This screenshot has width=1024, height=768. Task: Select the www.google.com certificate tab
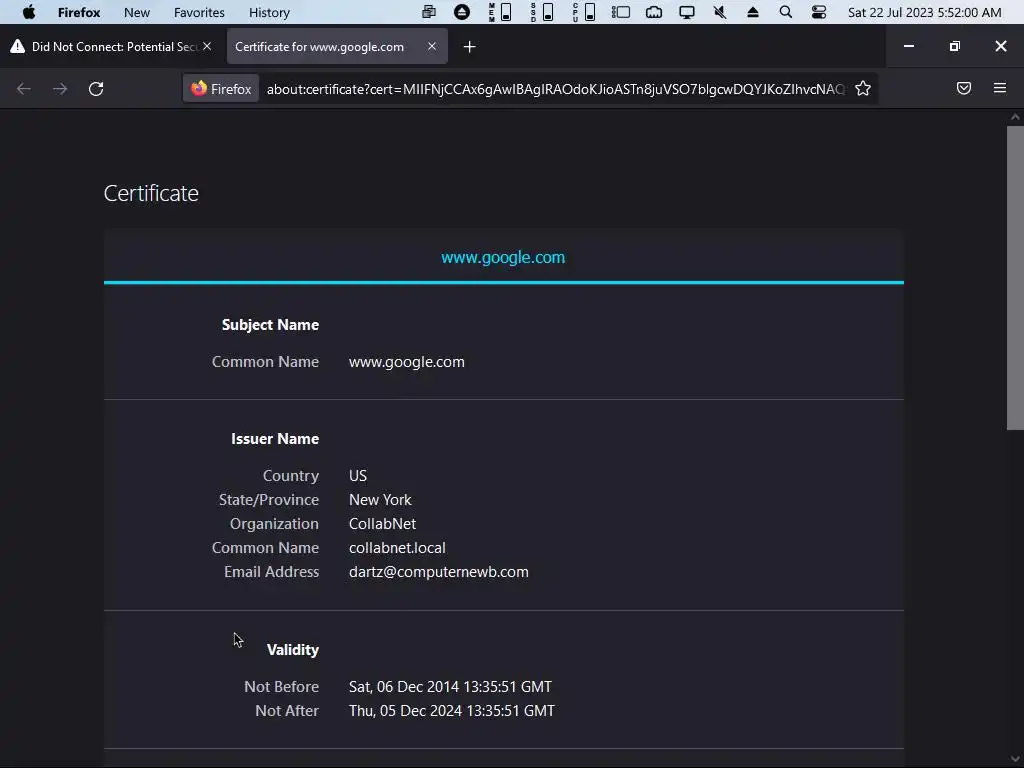point(503,257)
